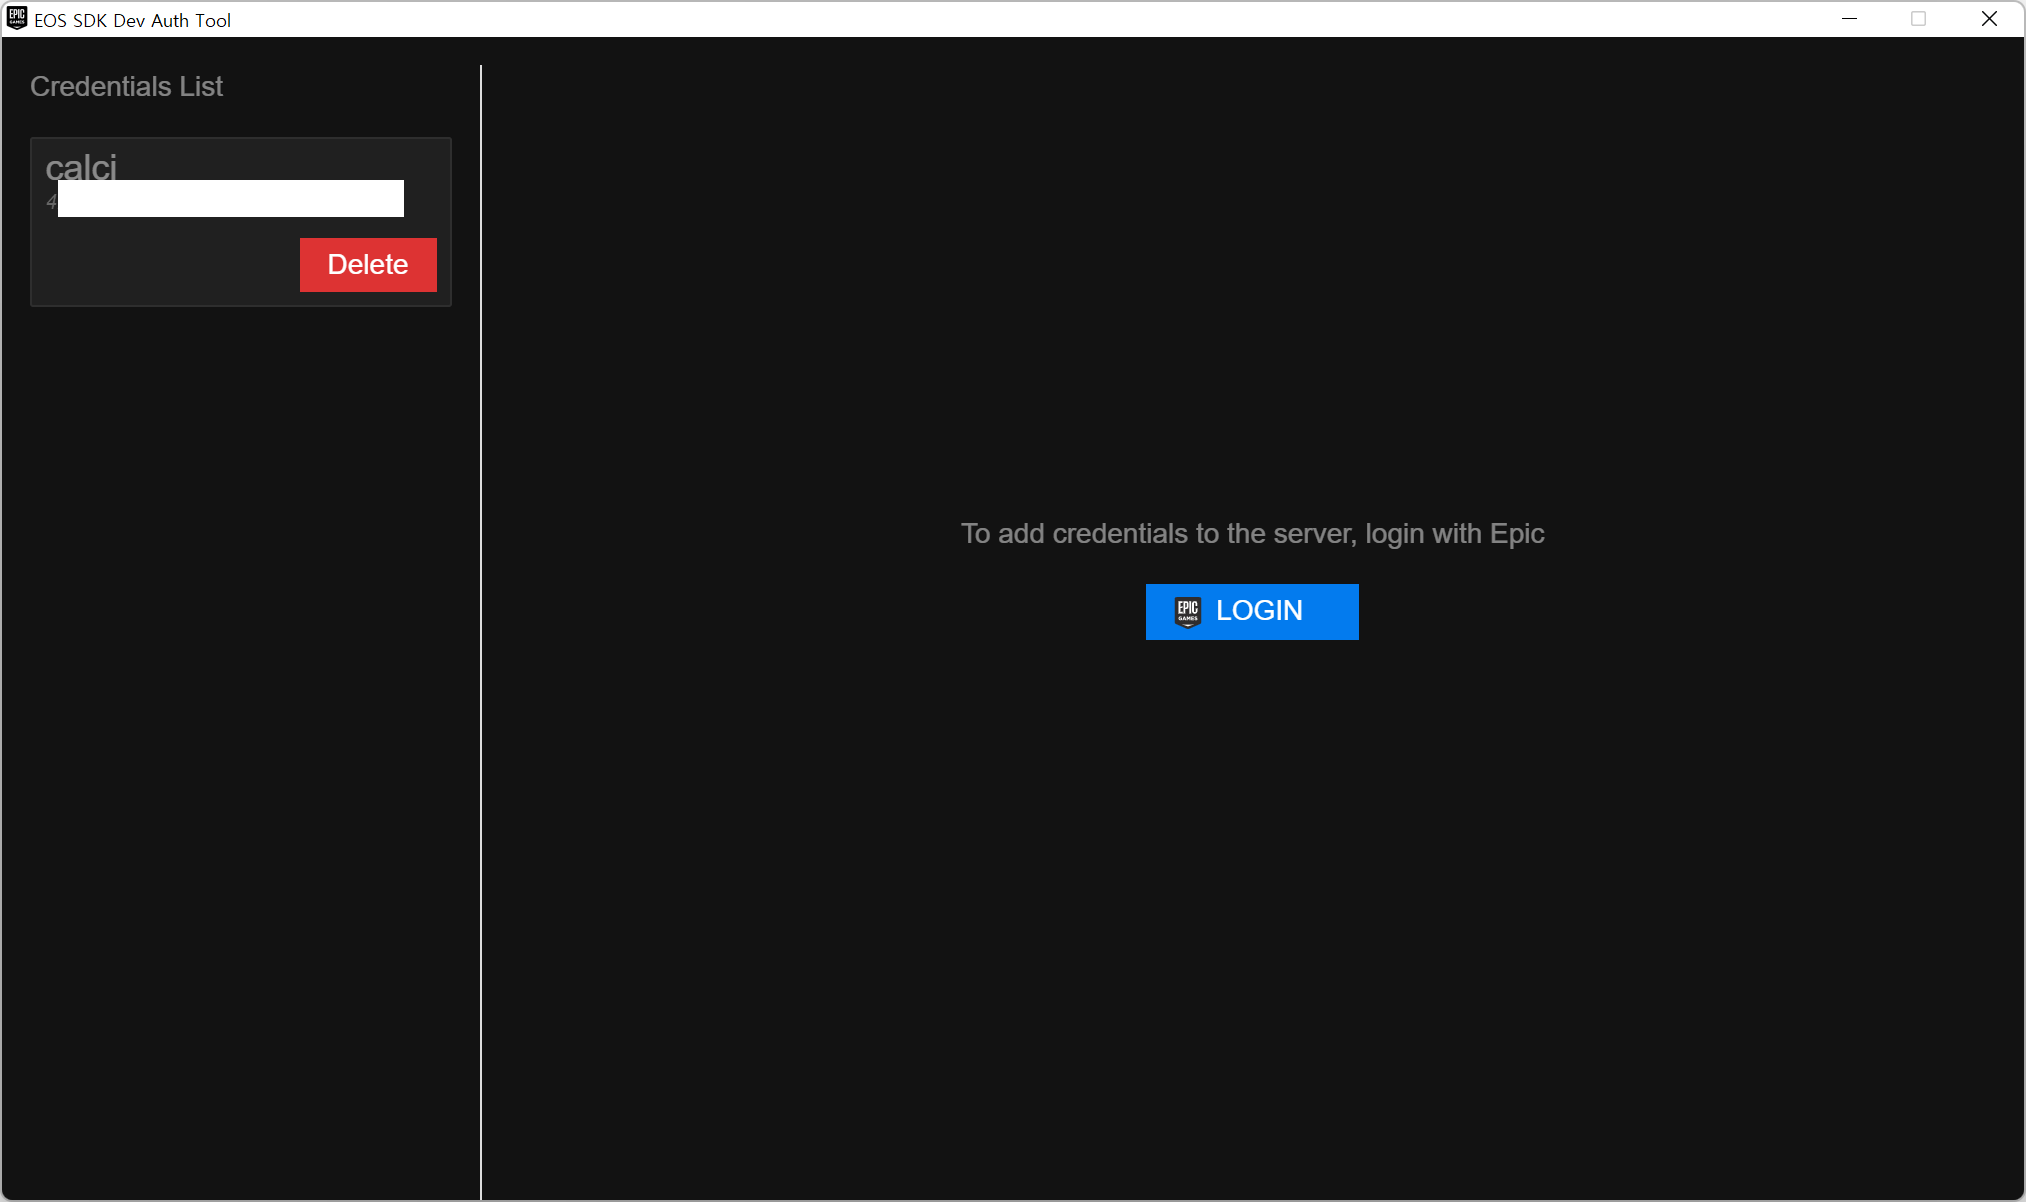2026x1202 pixels.
Task: Click the calci account name text
Action: (81, 168)
